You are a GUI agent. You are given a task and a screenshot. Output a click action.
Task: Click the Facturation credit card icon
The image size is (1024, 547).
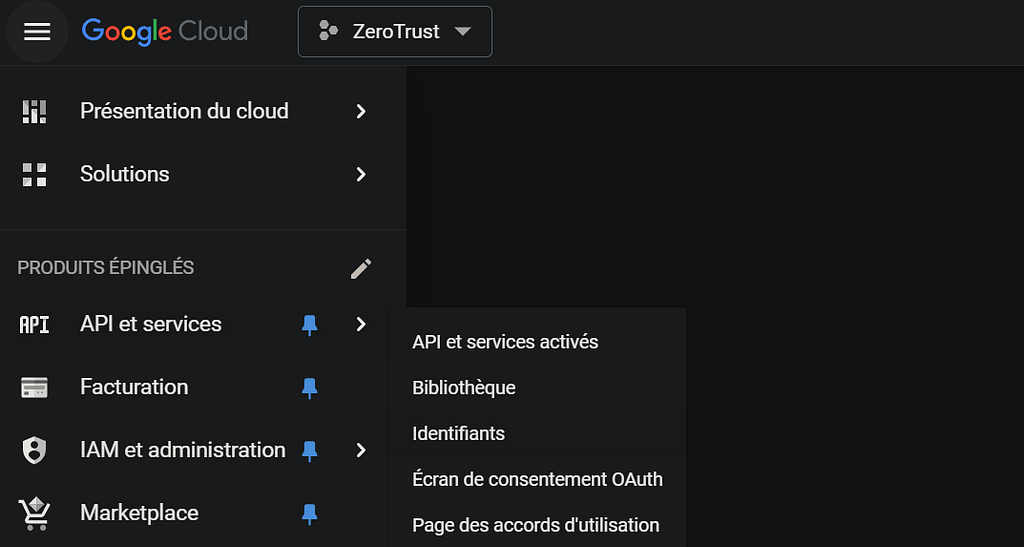tap(34, 388)
